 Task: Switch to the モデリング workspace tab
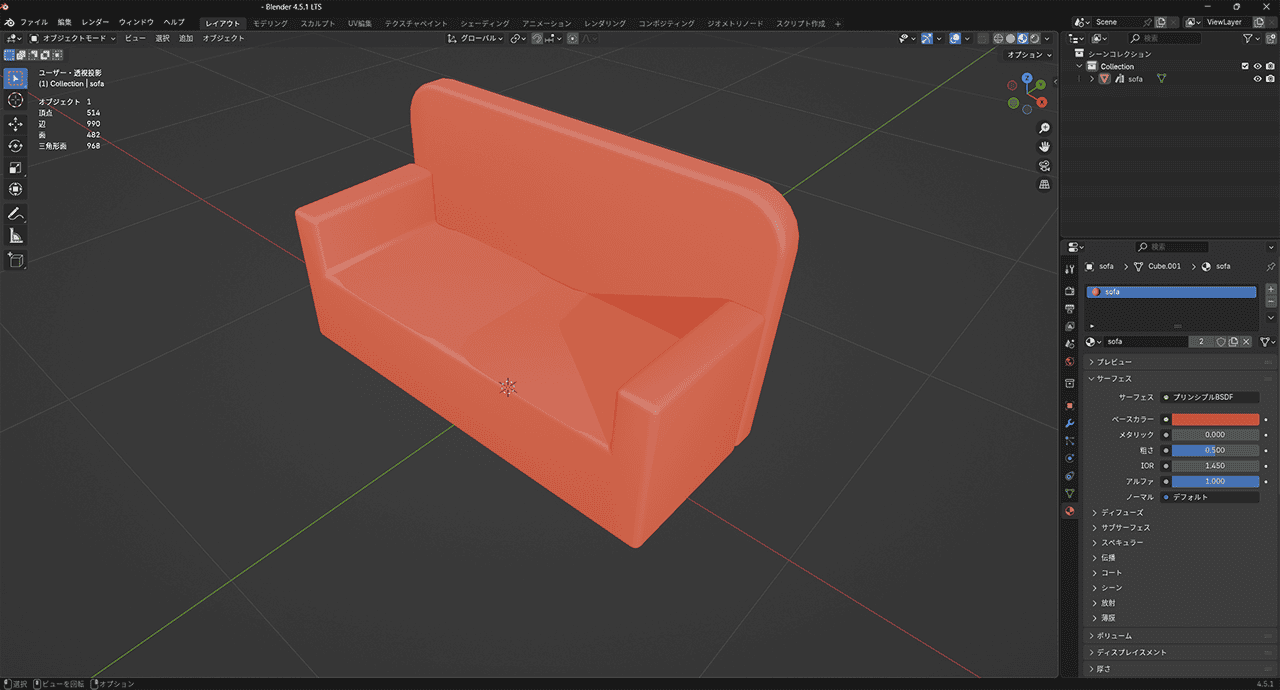(x=270, y=23)
